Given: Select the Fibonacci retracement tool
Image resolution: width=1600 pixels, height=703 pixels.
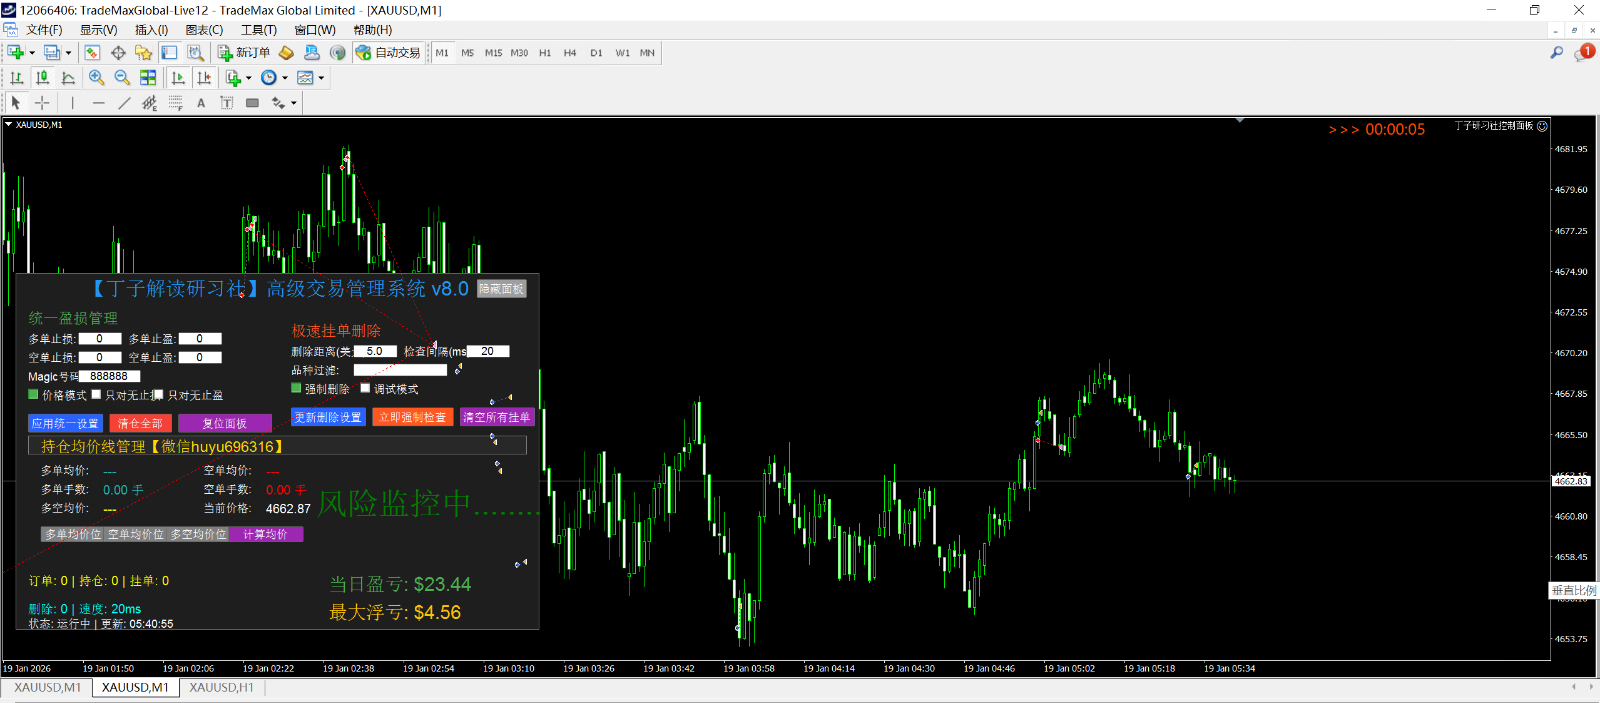Looking at the screenshot, I should pyautogui.click(x=175, y=102).
